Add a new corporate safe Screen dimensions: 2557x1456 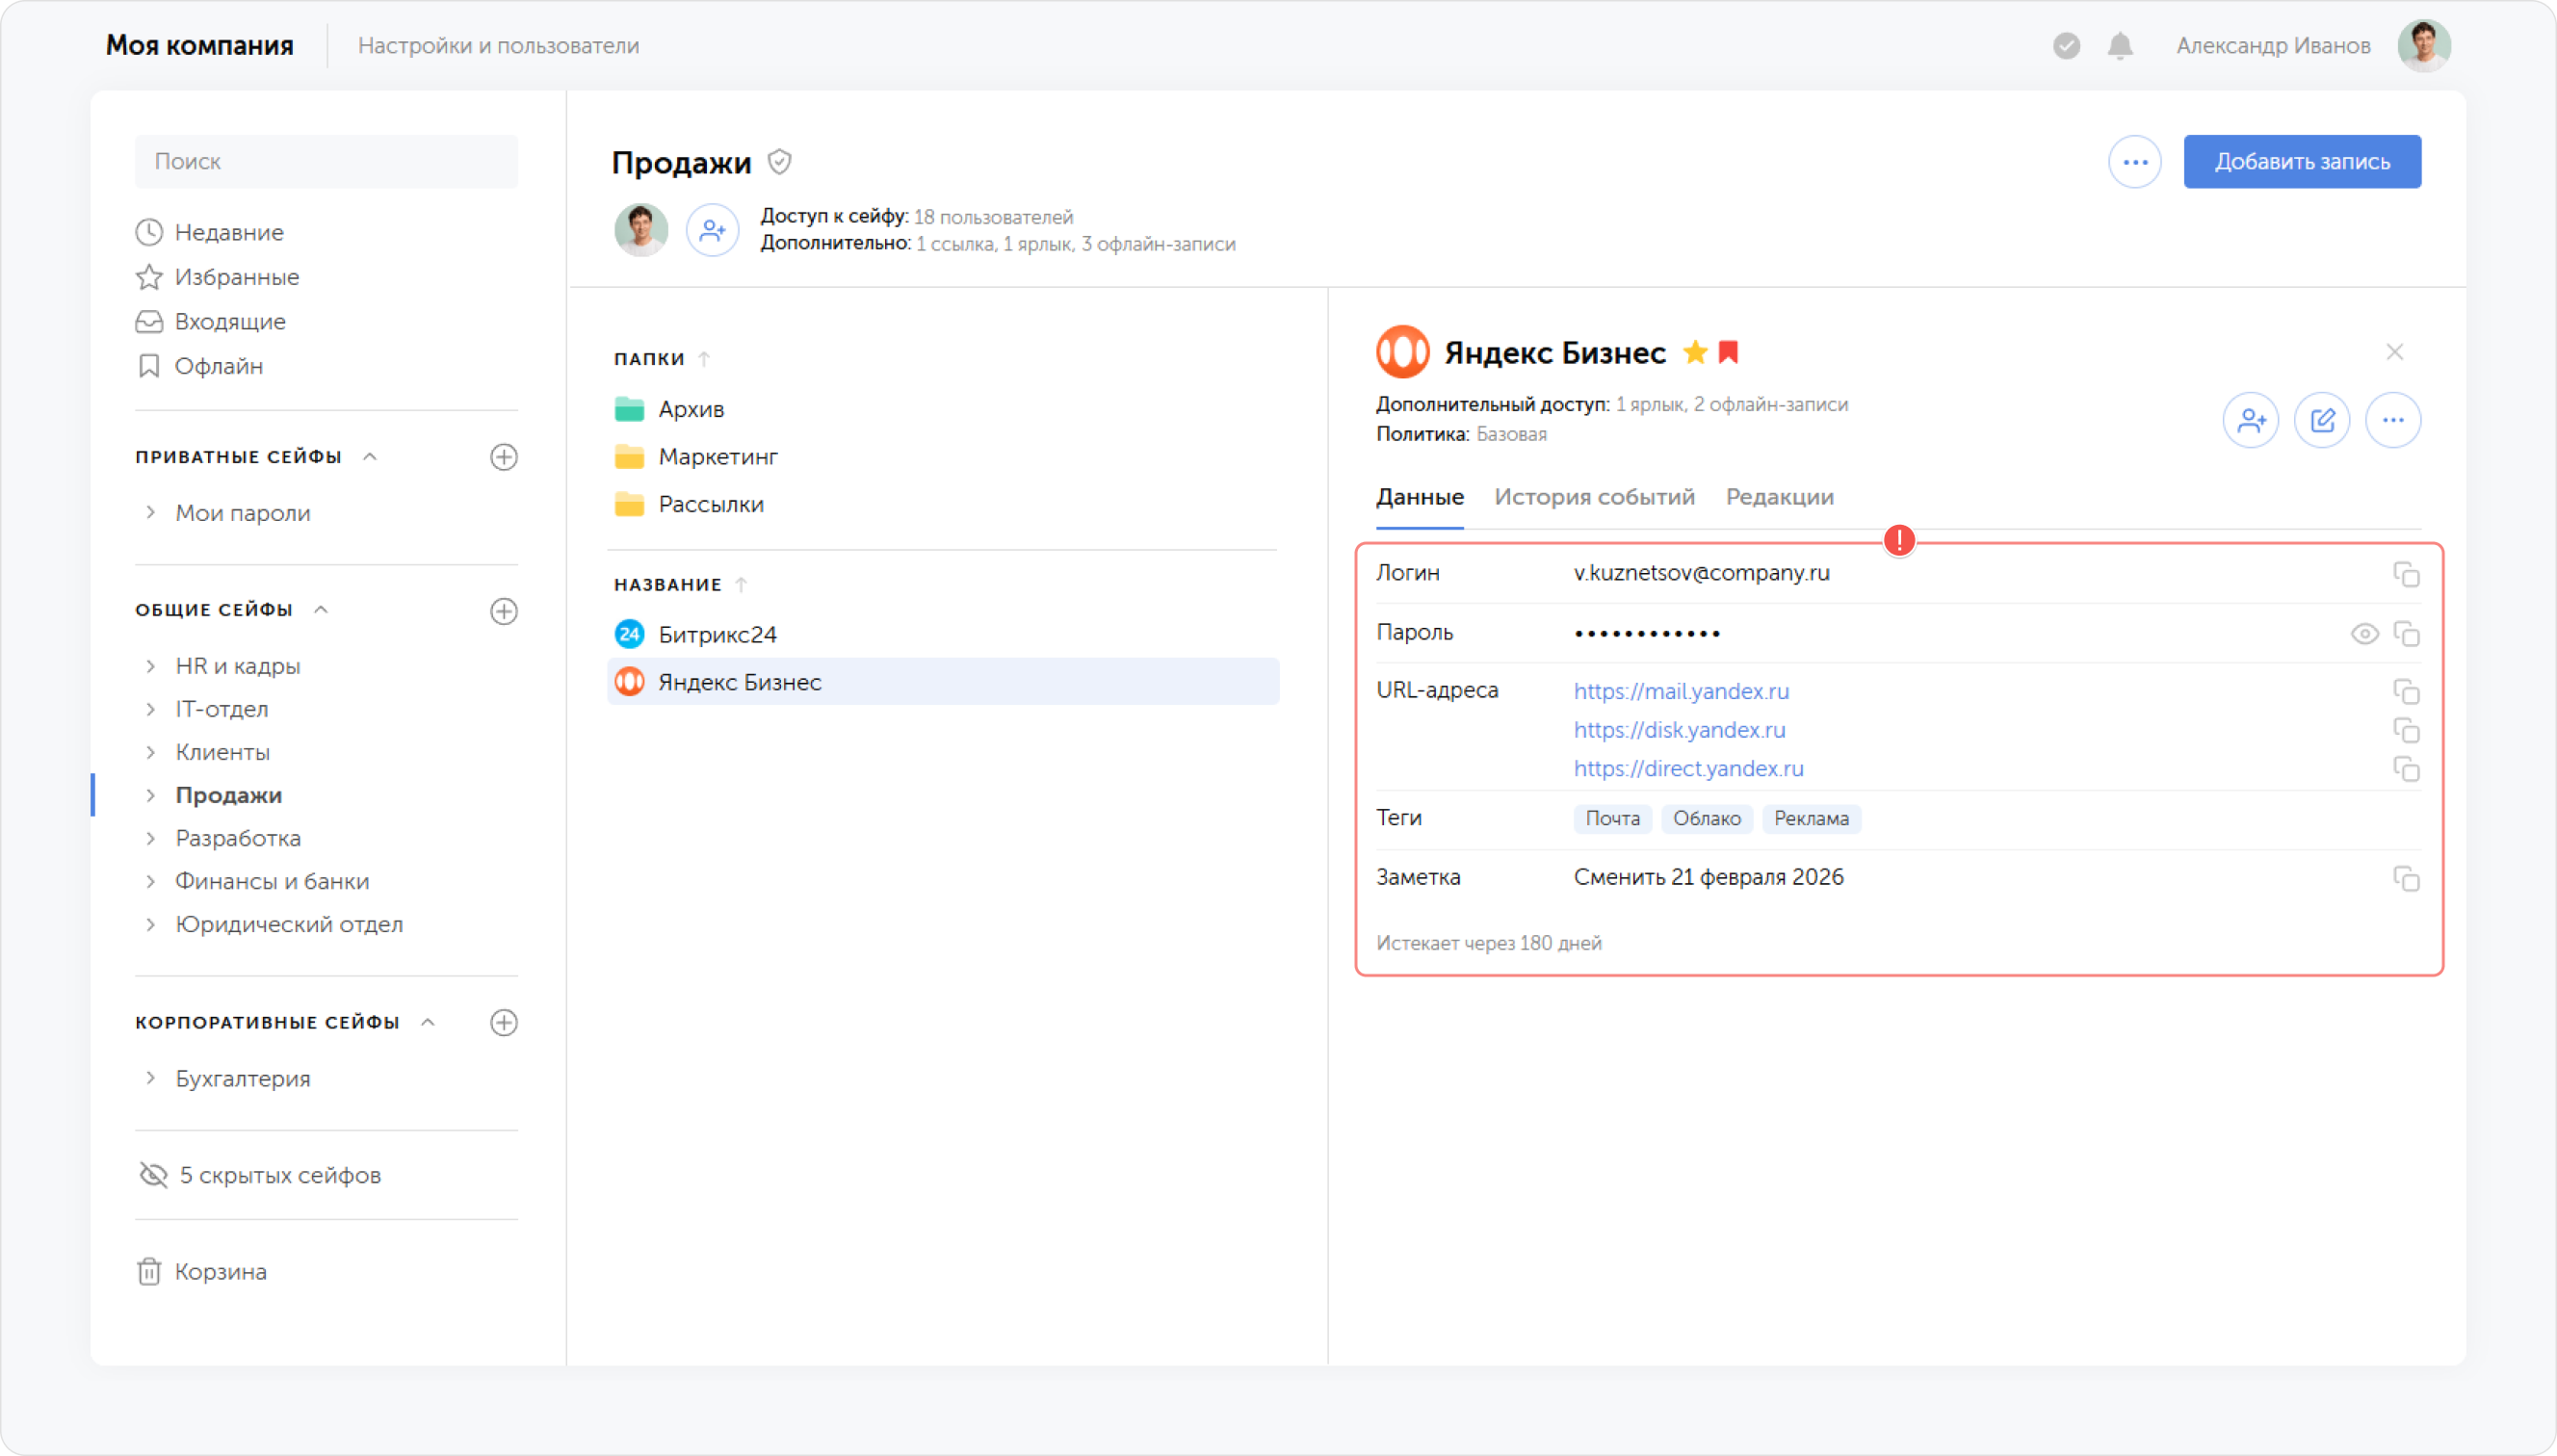[x=504, y=1023]
